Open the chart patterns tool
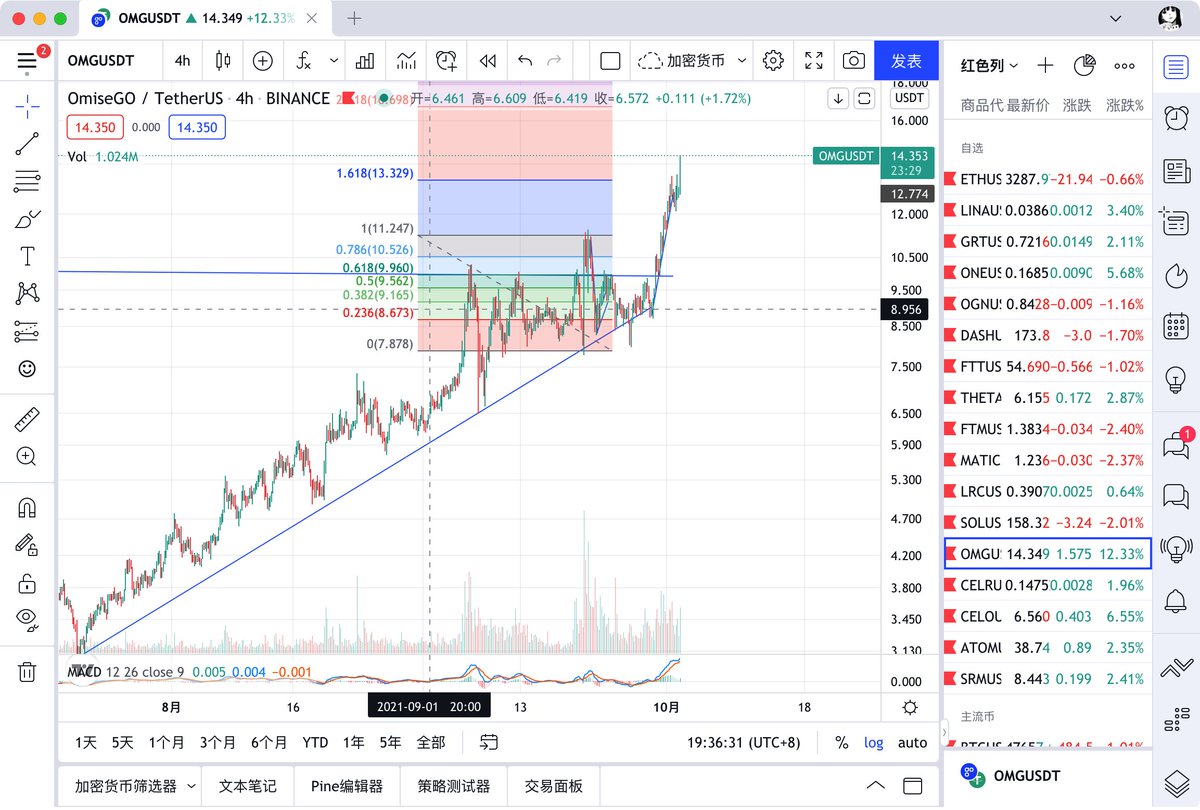Image resolution: width=1200 pixels, height=810 pixels. [x=27, y=293]
